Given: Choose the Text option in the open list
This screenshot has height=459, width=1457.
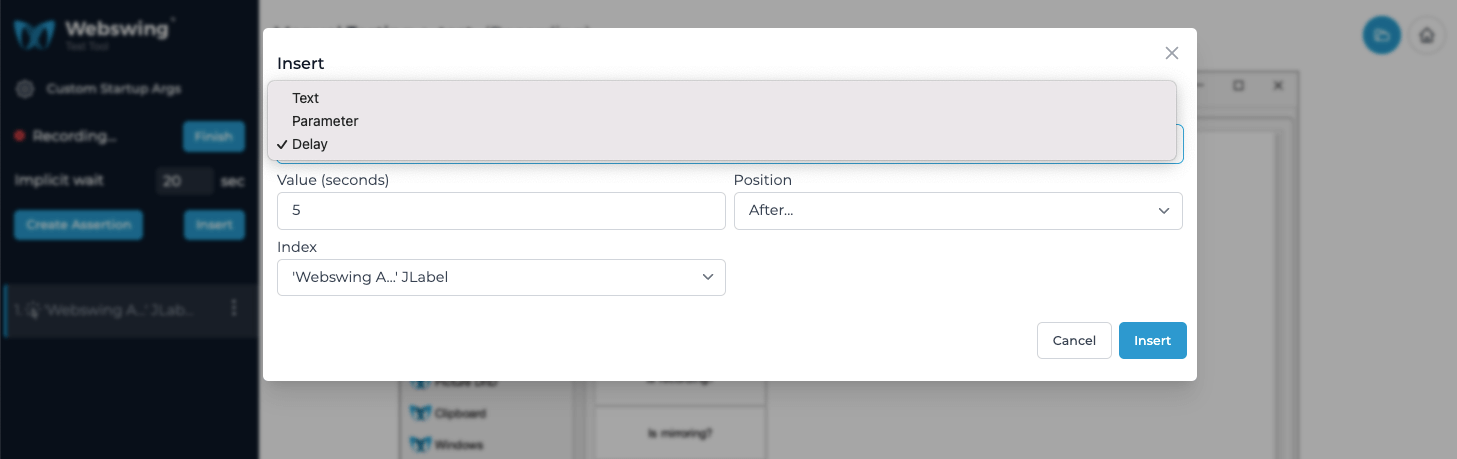Looking at the screenshot, I should [306, 98].
